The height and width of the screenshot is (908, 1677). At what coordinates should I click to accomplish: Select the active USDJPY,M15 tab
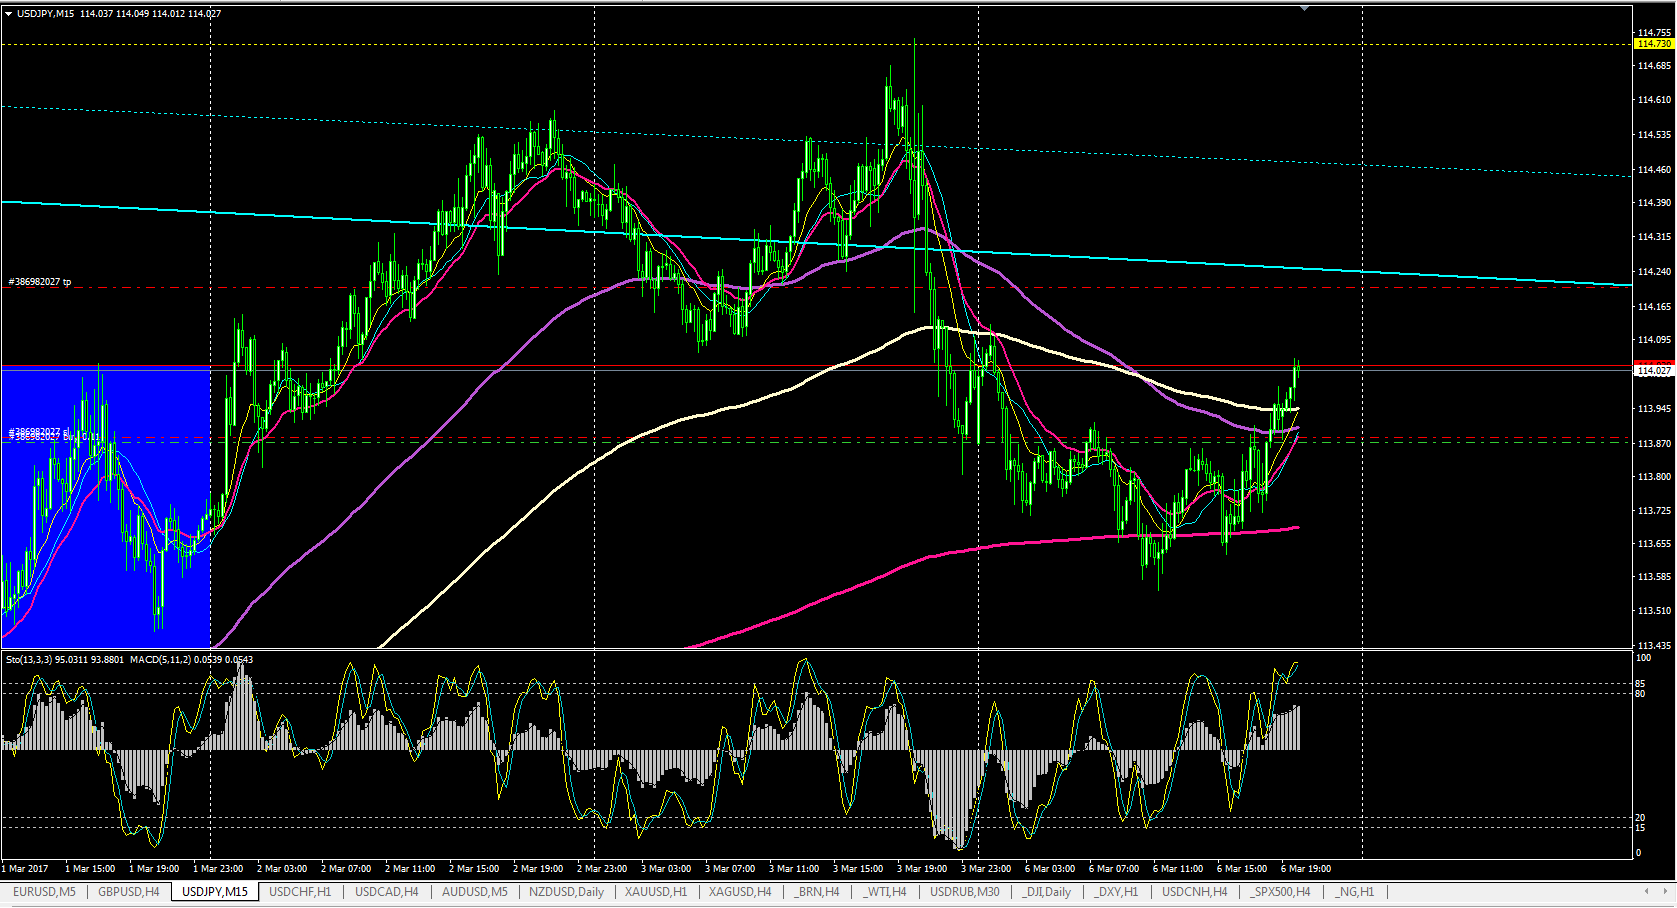pos(215,892)
